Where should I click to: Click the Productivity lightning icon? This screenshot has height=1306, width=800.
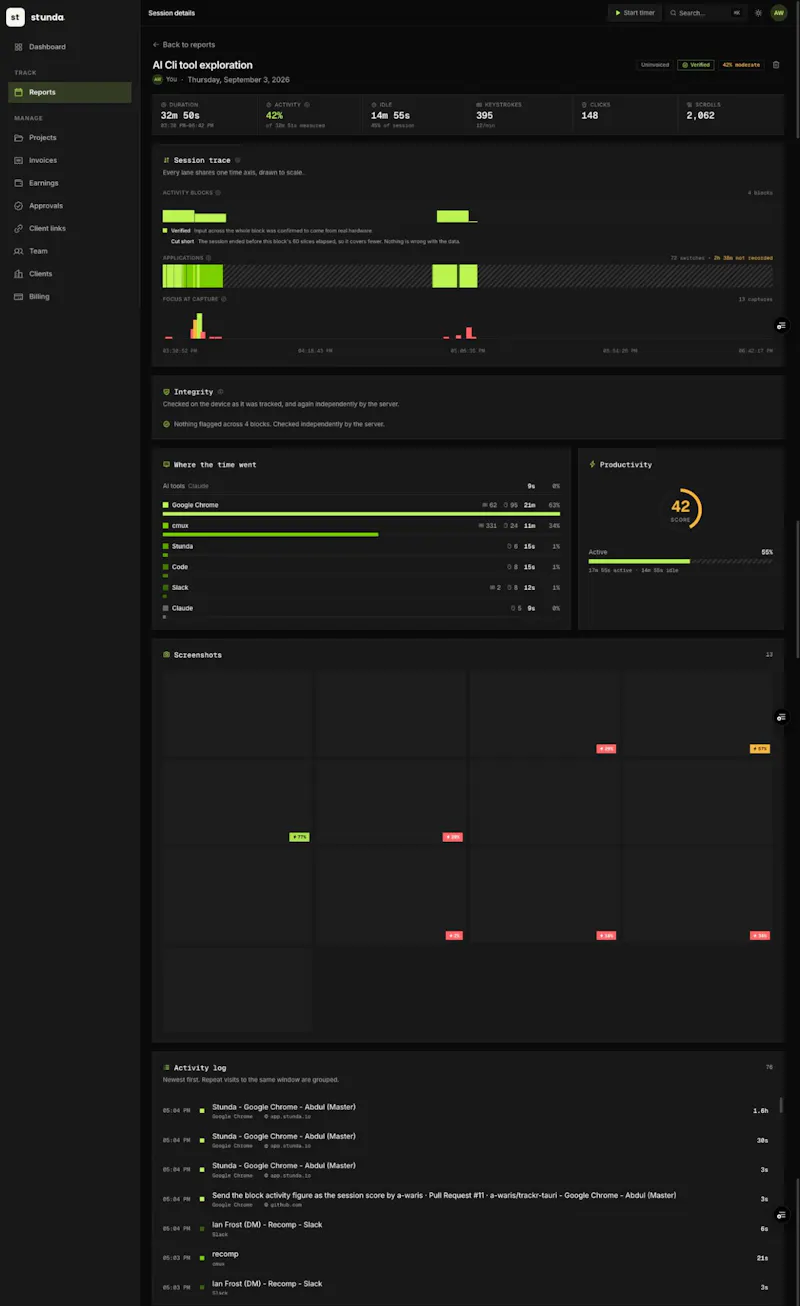tap(592, 465)
